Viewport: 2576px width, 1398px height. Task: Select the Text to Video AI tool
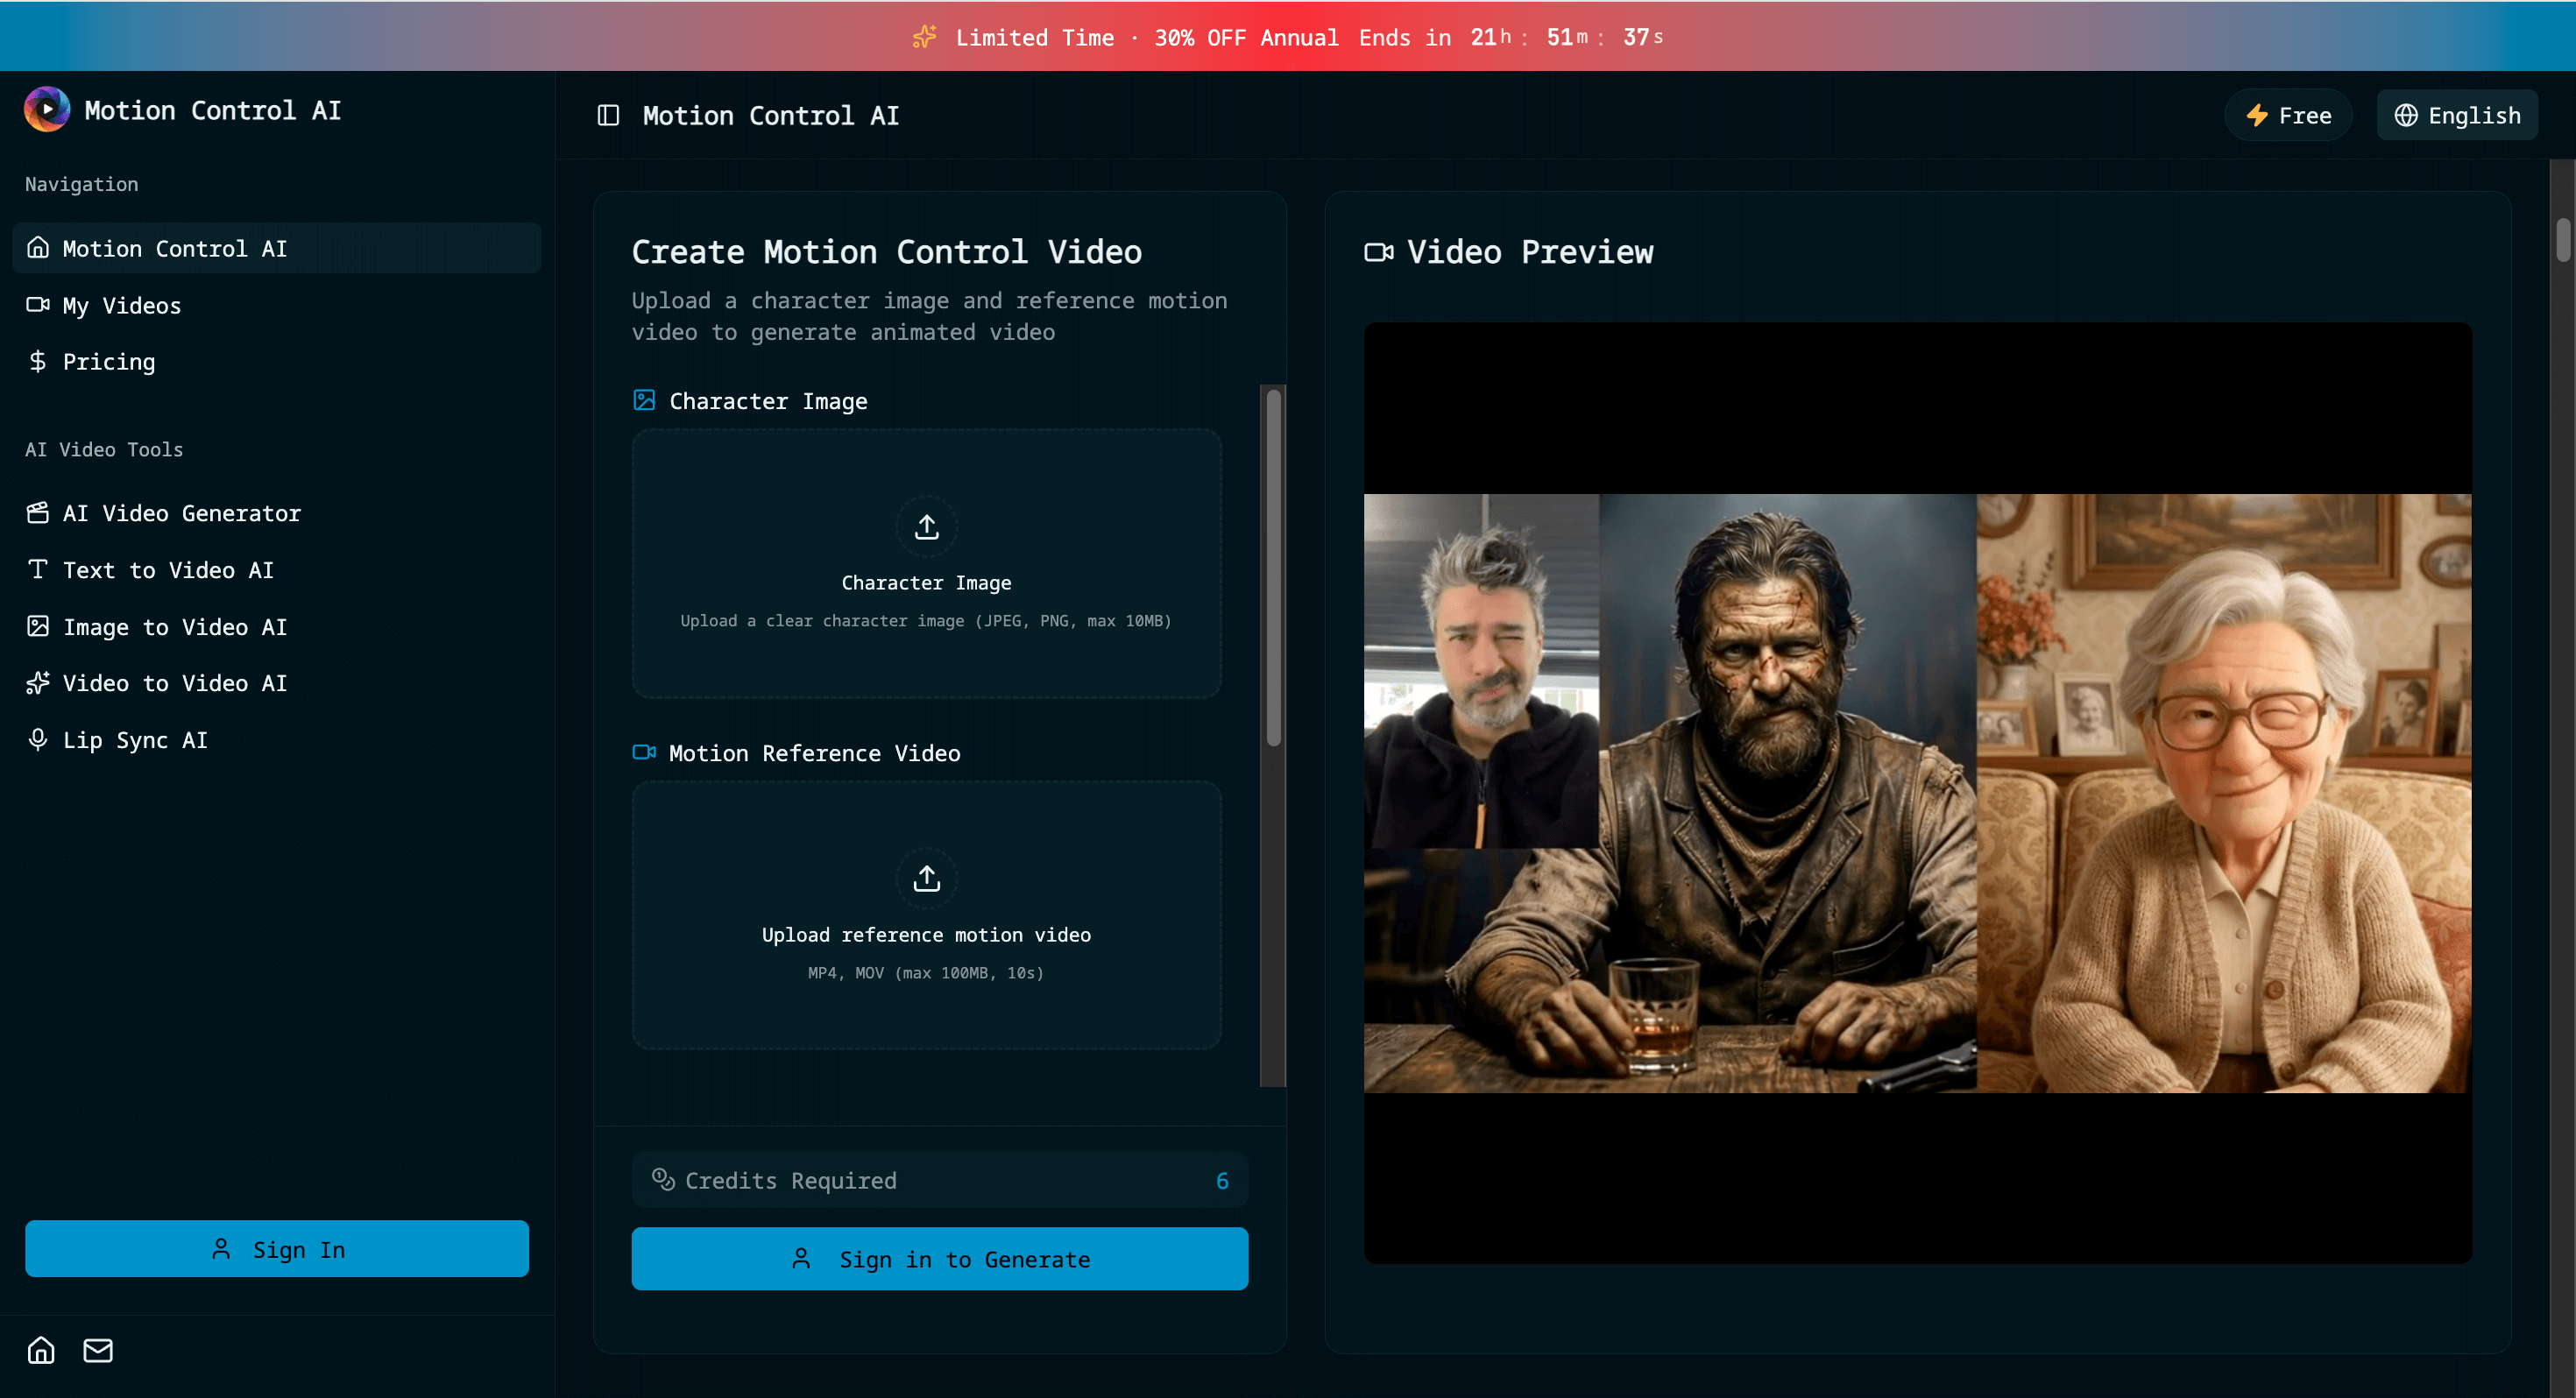point(168,570)
